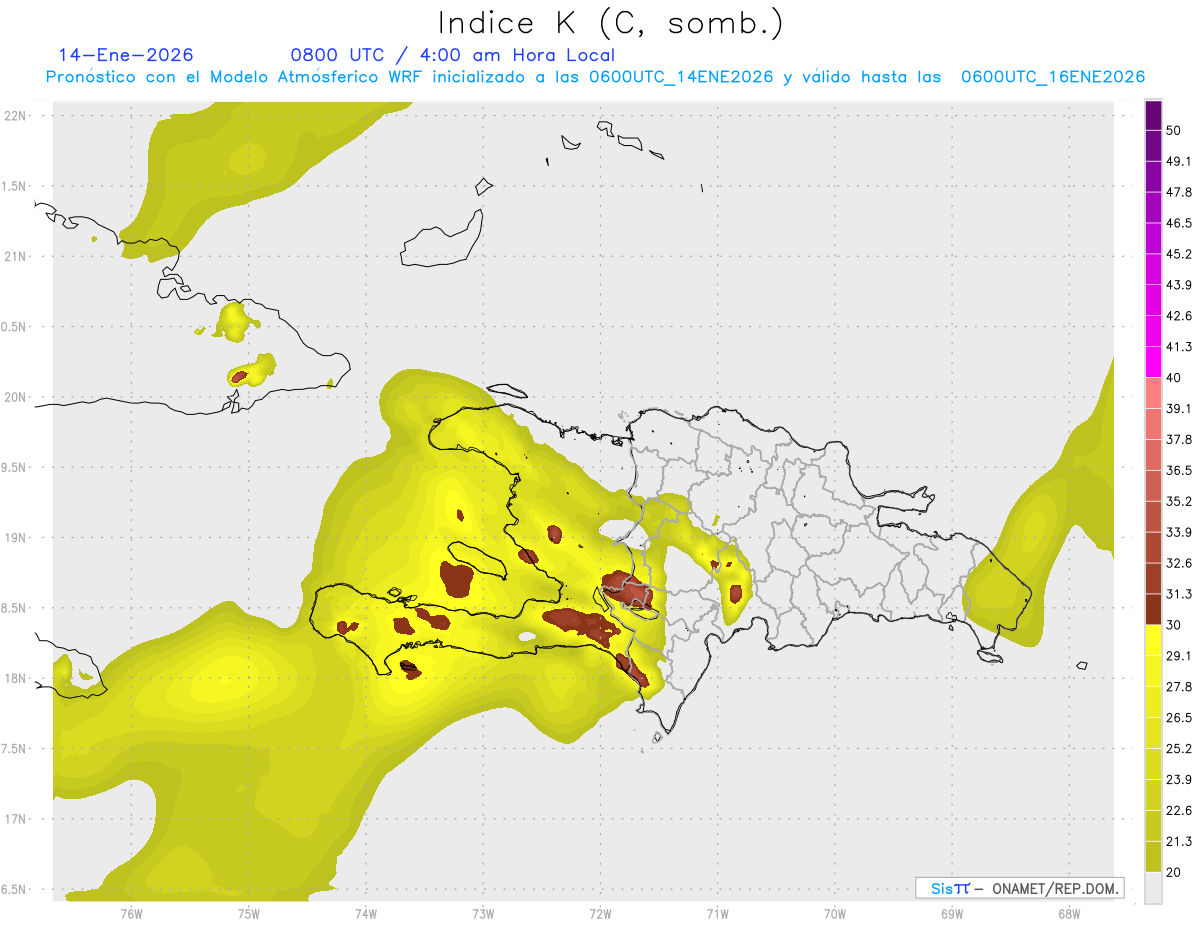Screen dimensions: 1200x927
Task: Select the dark brown swatch between 30 and 31.3
Action: [x=1153, y=609]
